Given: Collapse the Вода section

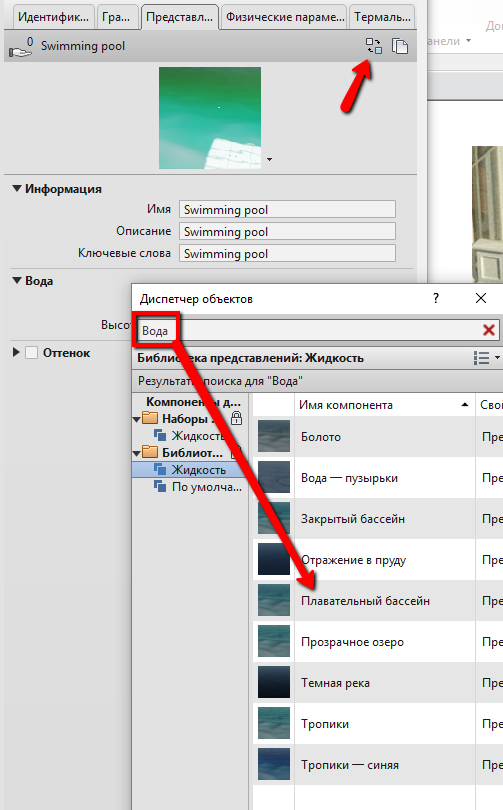Looking at the screenshot, I should [17, 281].
